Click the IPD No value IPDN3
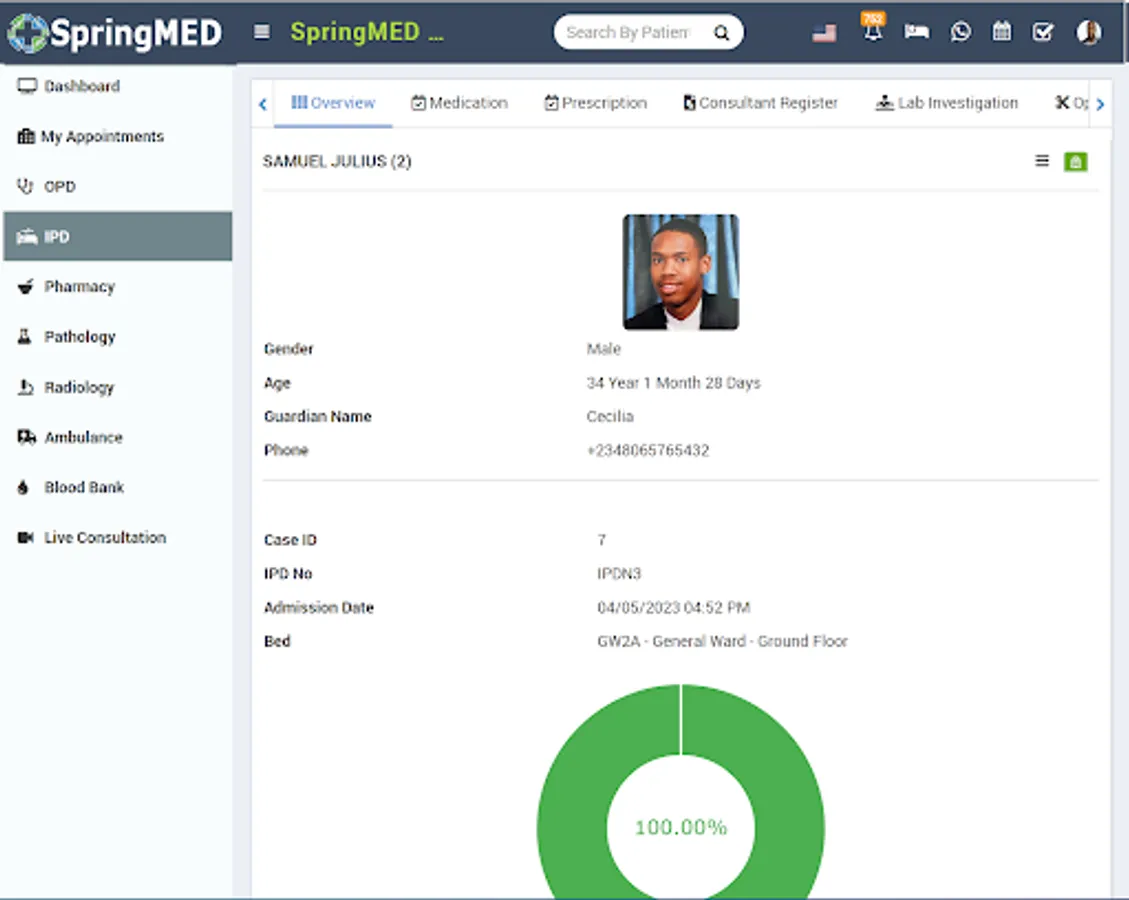 pos(619,574)
